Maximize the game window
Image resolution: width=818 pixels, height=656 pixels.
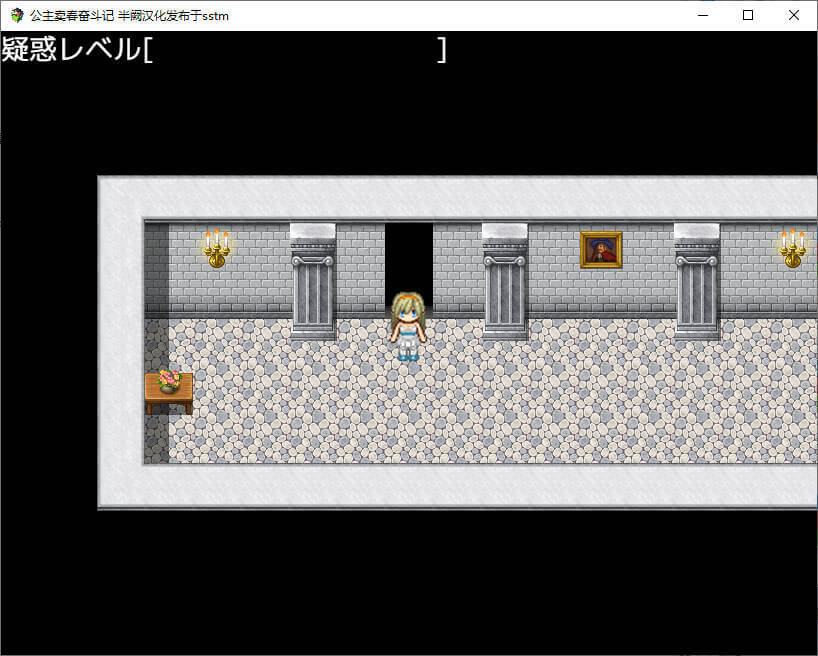(x=748, y=15)
